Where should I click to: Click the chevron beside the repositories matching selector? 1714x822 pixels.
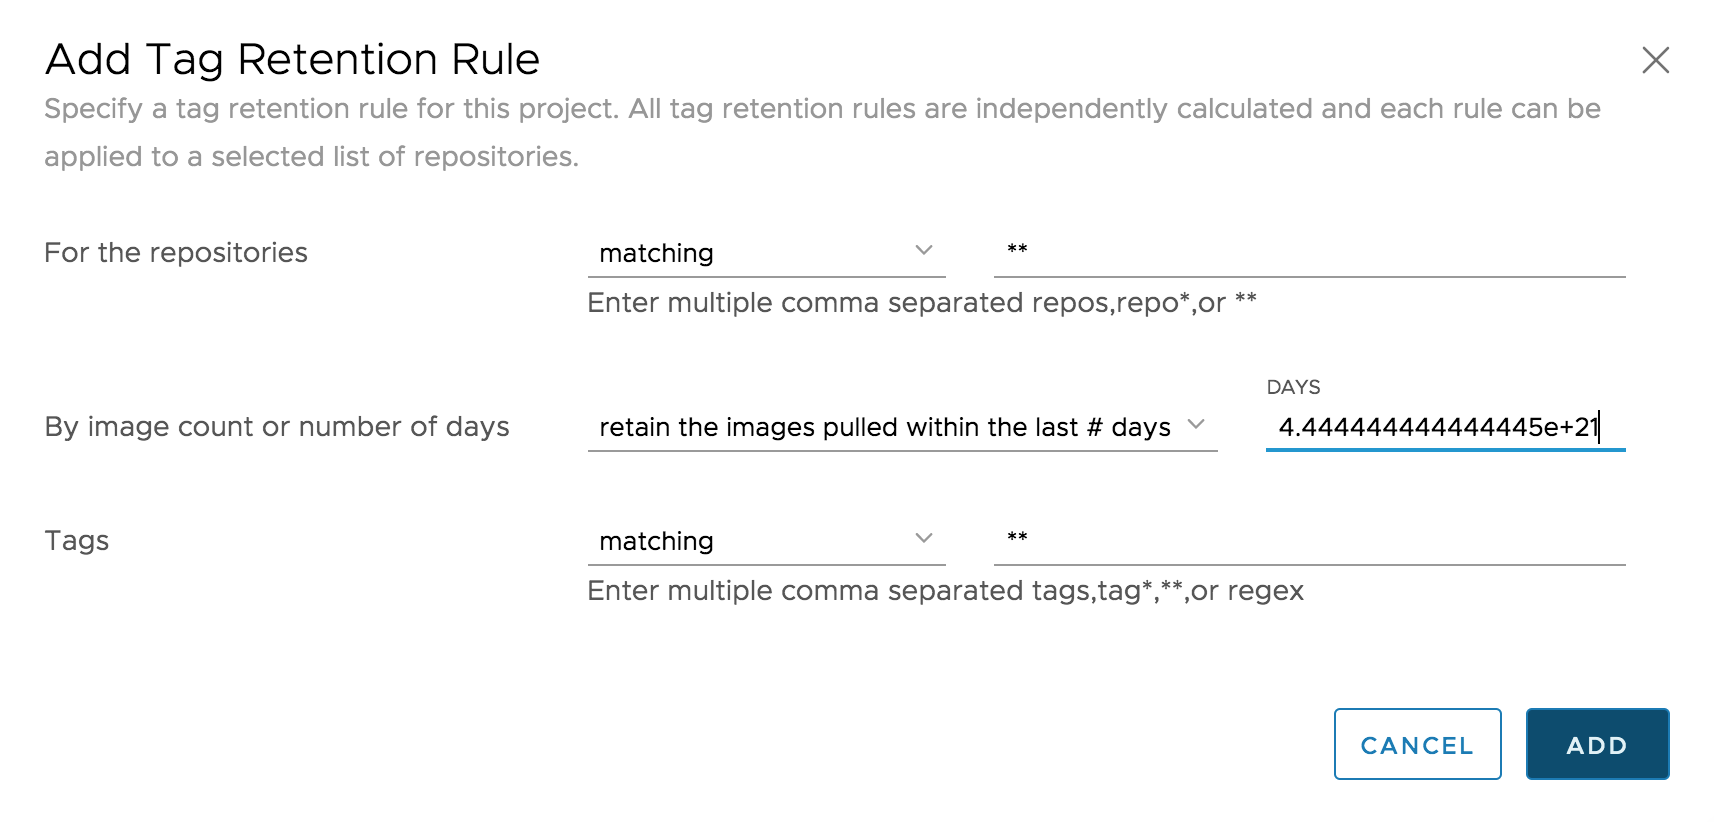point(924,250)
